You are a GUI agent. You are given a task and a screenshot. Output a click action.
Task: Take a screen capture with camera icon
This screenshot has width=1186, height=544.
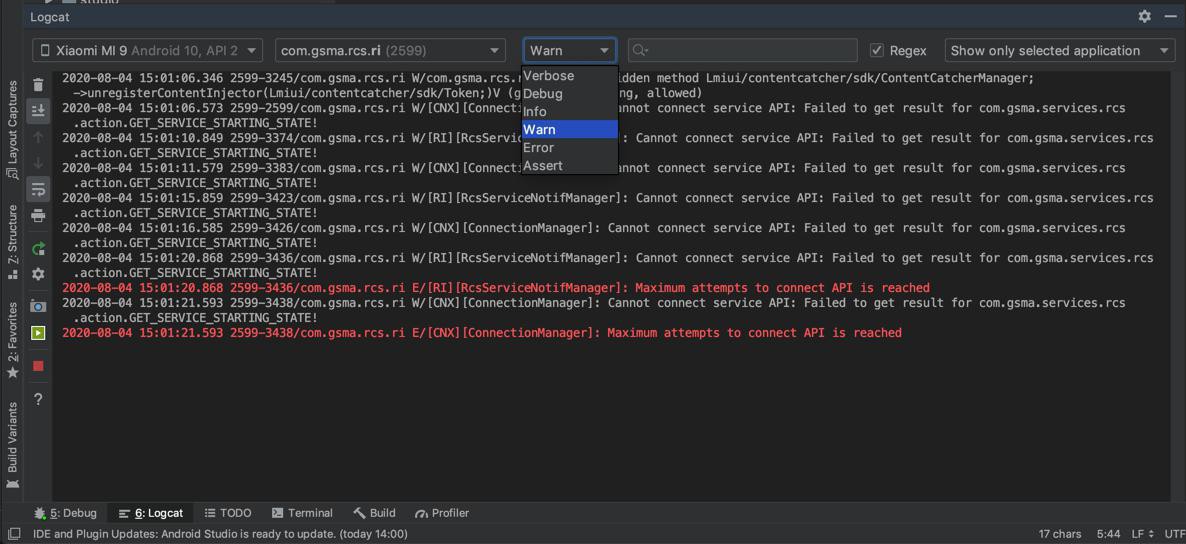pos(38,306)
